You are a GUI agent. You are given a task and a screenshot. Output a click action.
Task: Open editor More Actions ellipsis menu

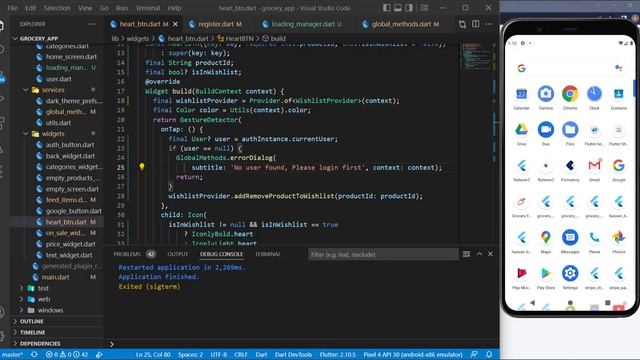click(x=489, y=24)
